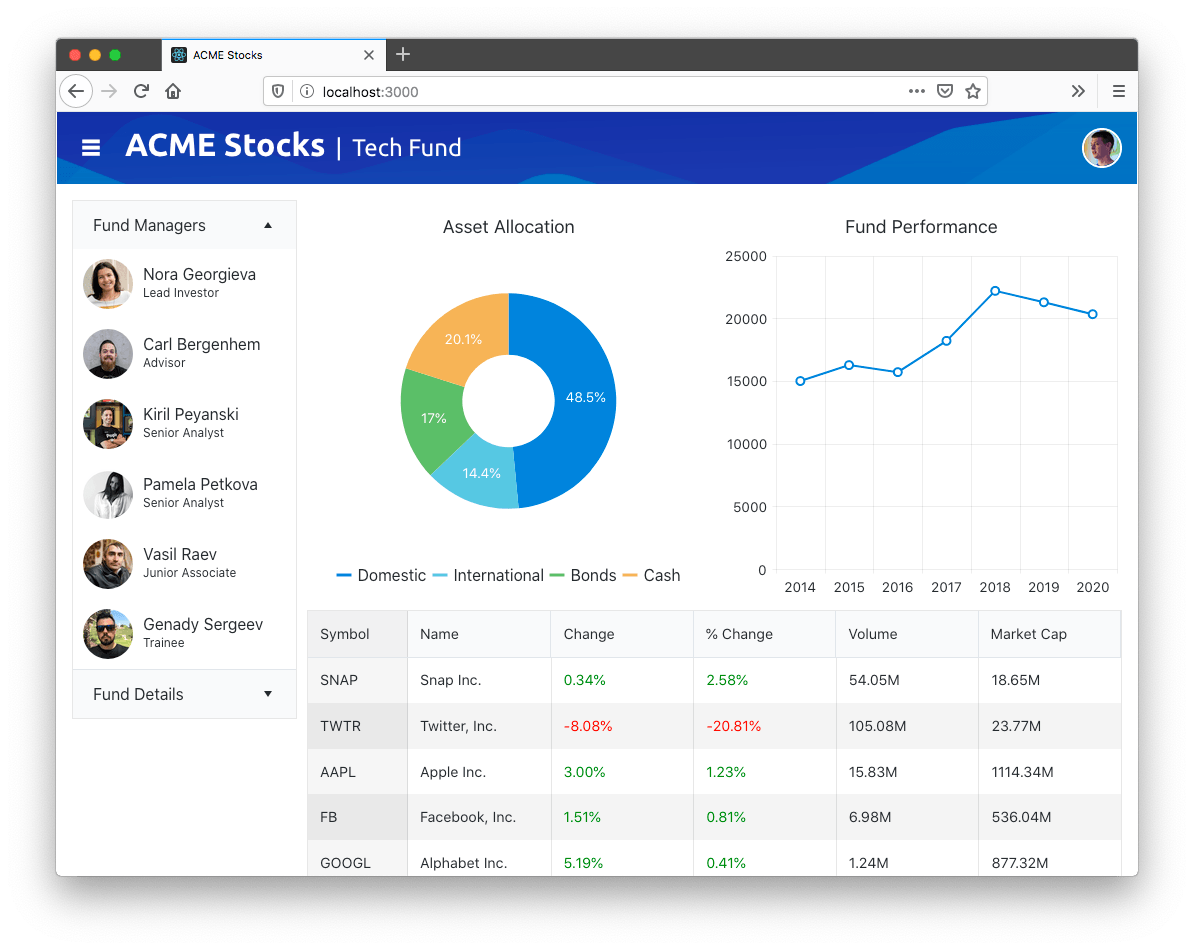1194x950 pixels.
Task: Select the FB symbol cell
Action: click(x=357, y=817)
